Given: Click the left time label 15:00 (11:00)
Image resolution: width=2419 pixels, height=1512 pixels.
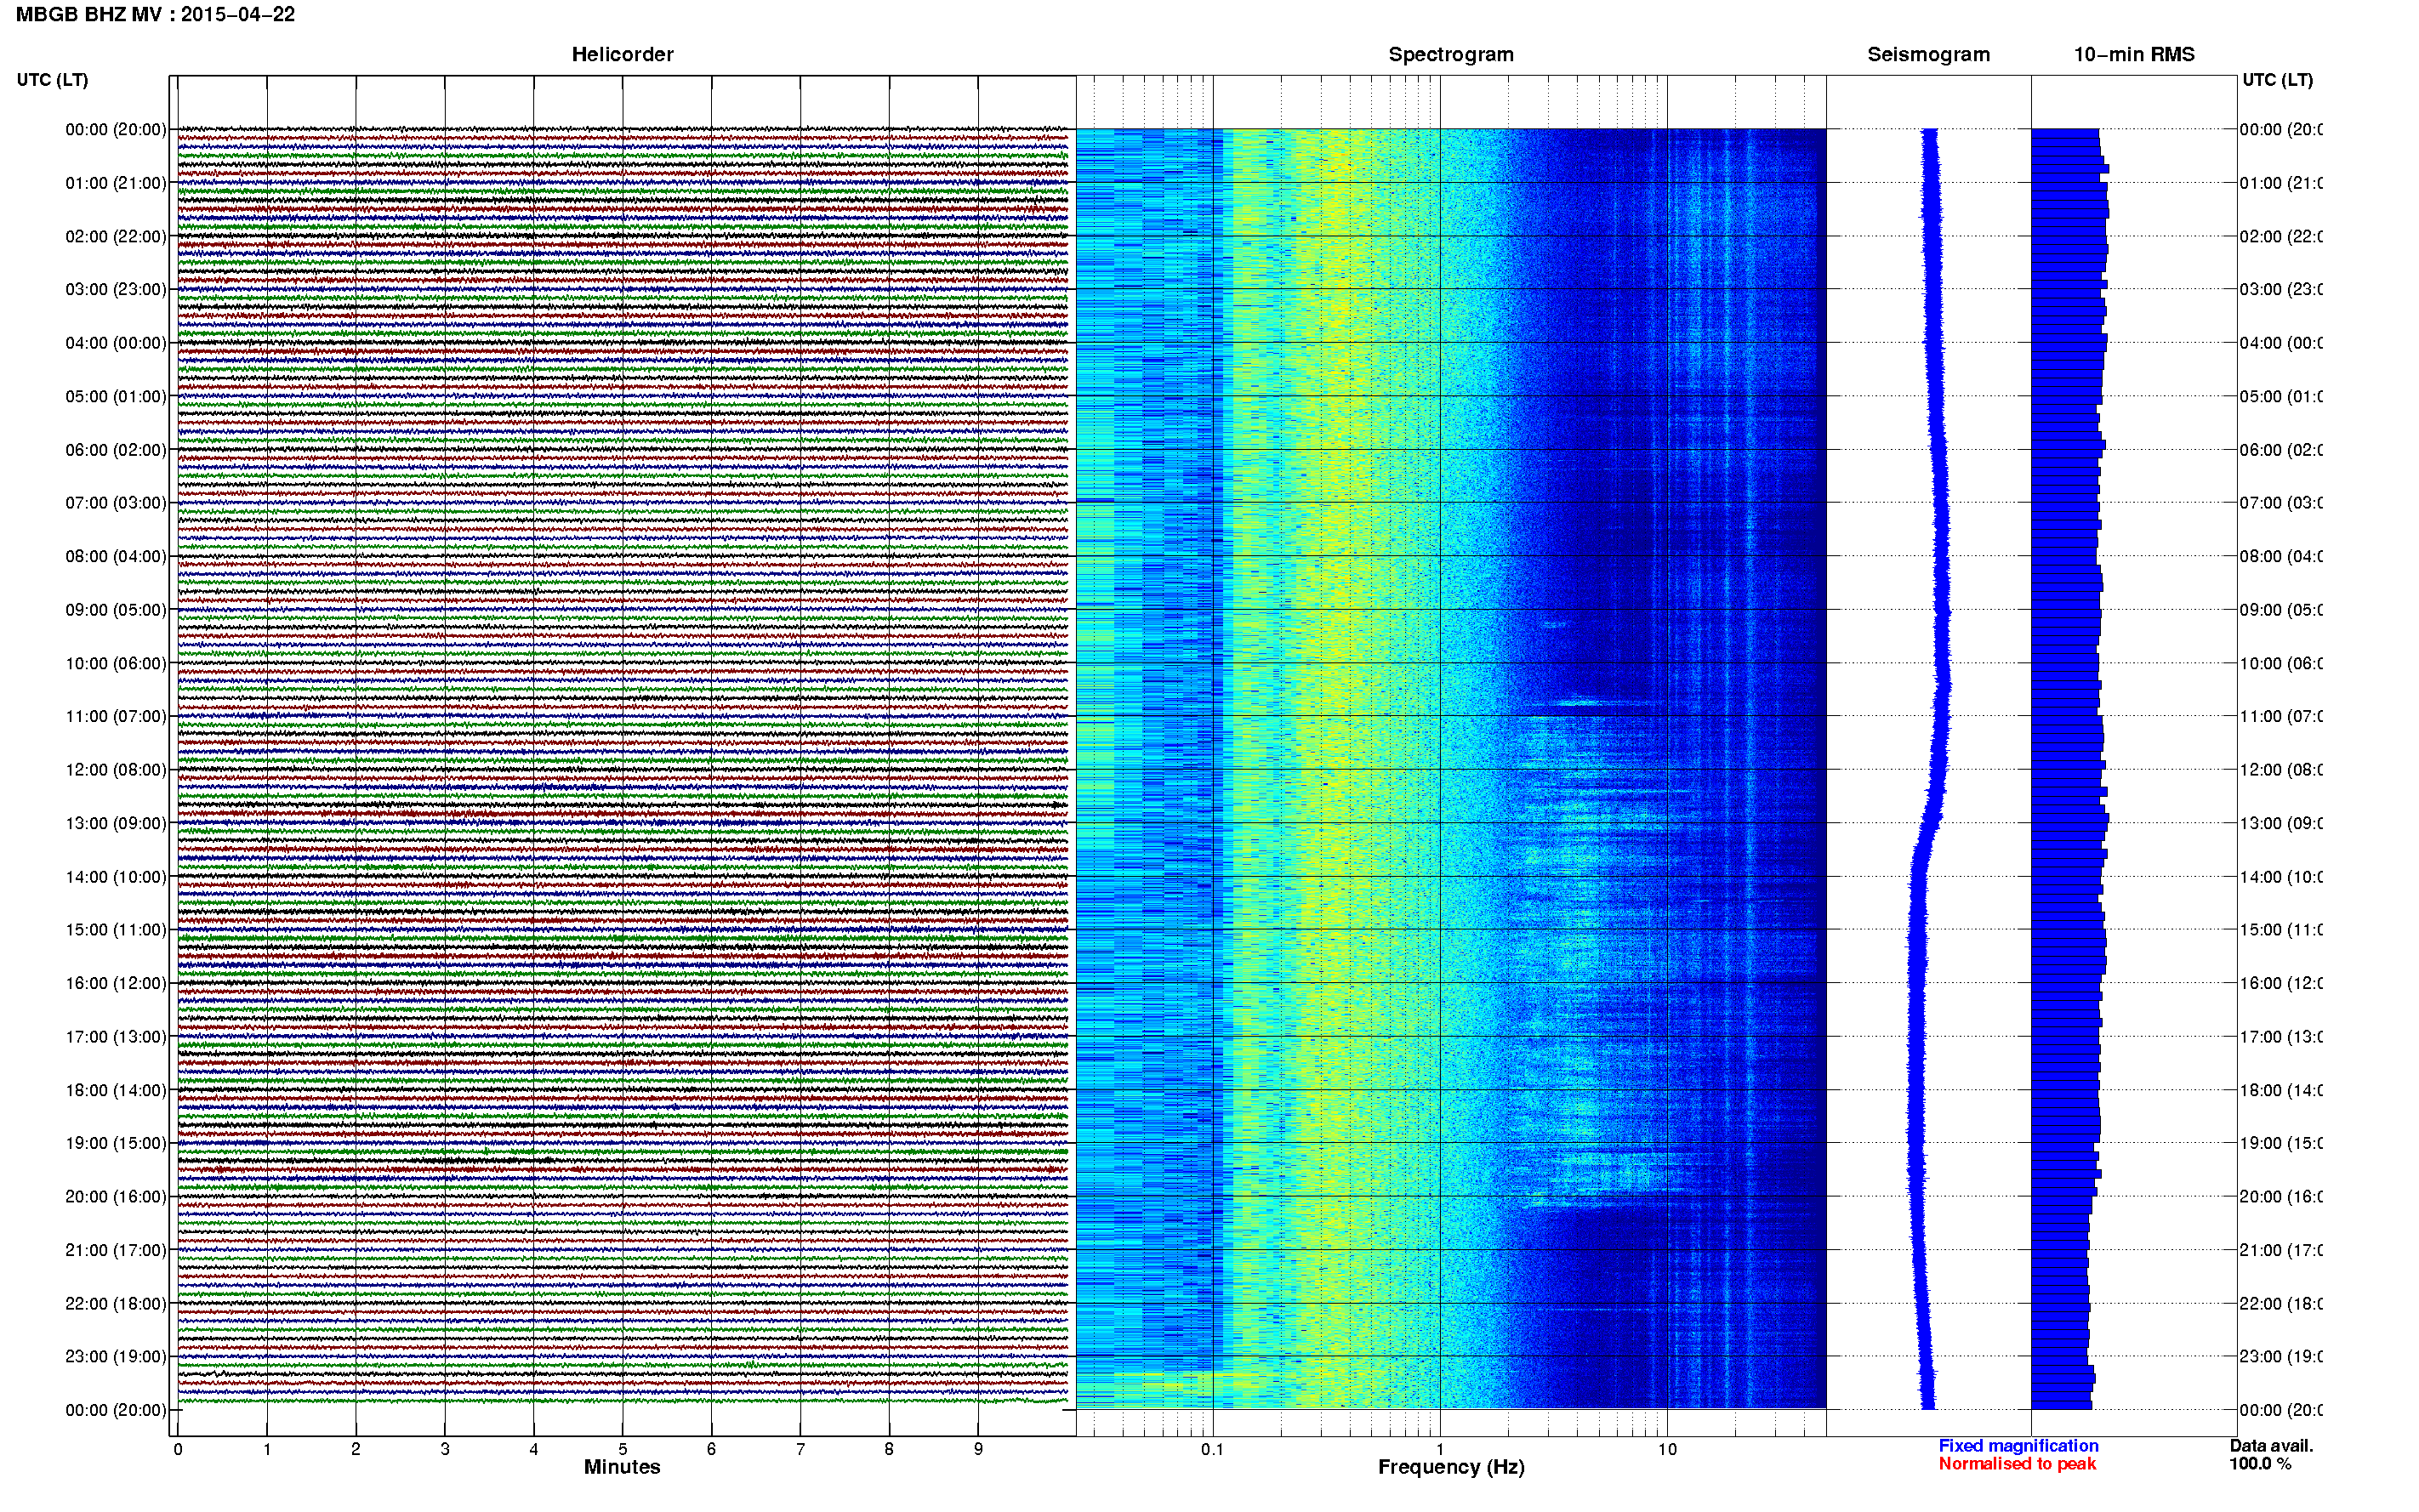Looking at the screenshot, I should tap(116, 929).
